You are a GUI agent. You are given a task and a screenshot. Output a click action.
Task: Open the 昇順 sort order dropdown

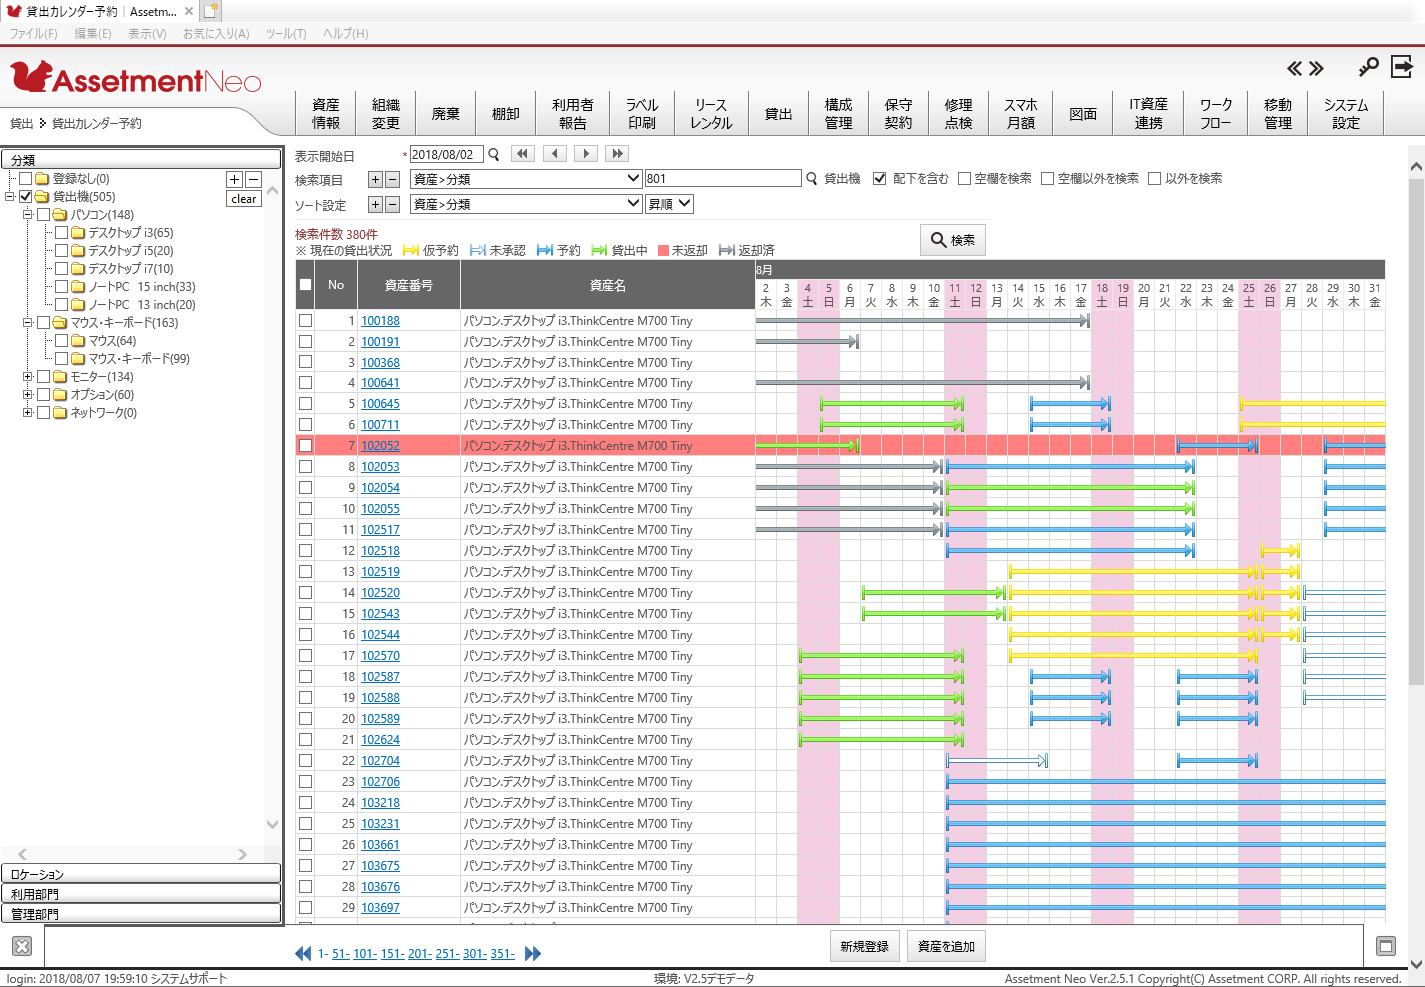pos(669,204)
